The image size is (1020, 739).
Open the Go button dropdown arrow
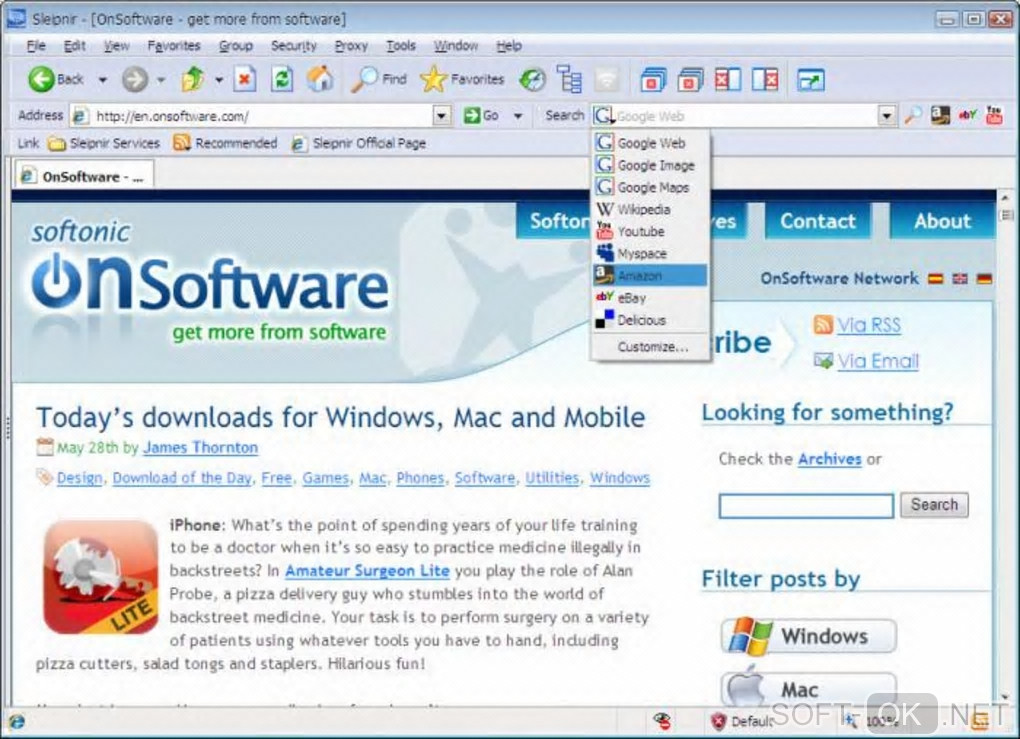(518, 116)
